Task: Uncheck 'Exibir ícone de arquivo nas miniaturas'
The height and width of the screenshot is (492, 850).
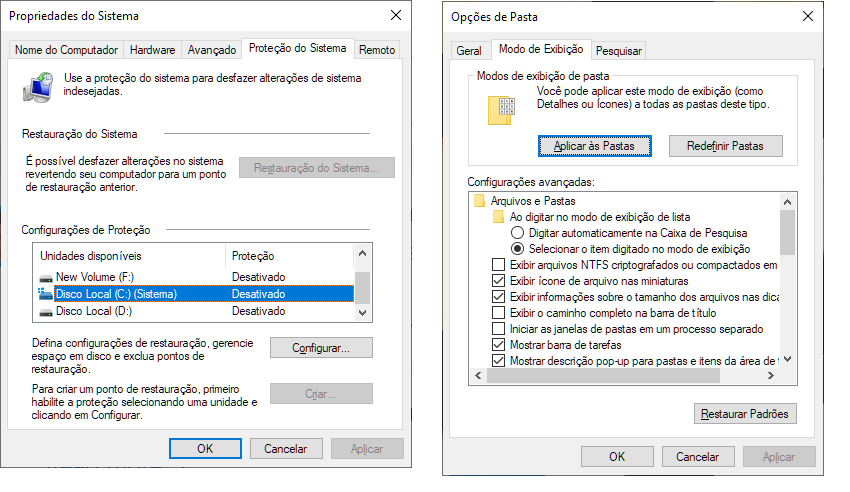Action: pyautogui.click(x=498, y=281)
